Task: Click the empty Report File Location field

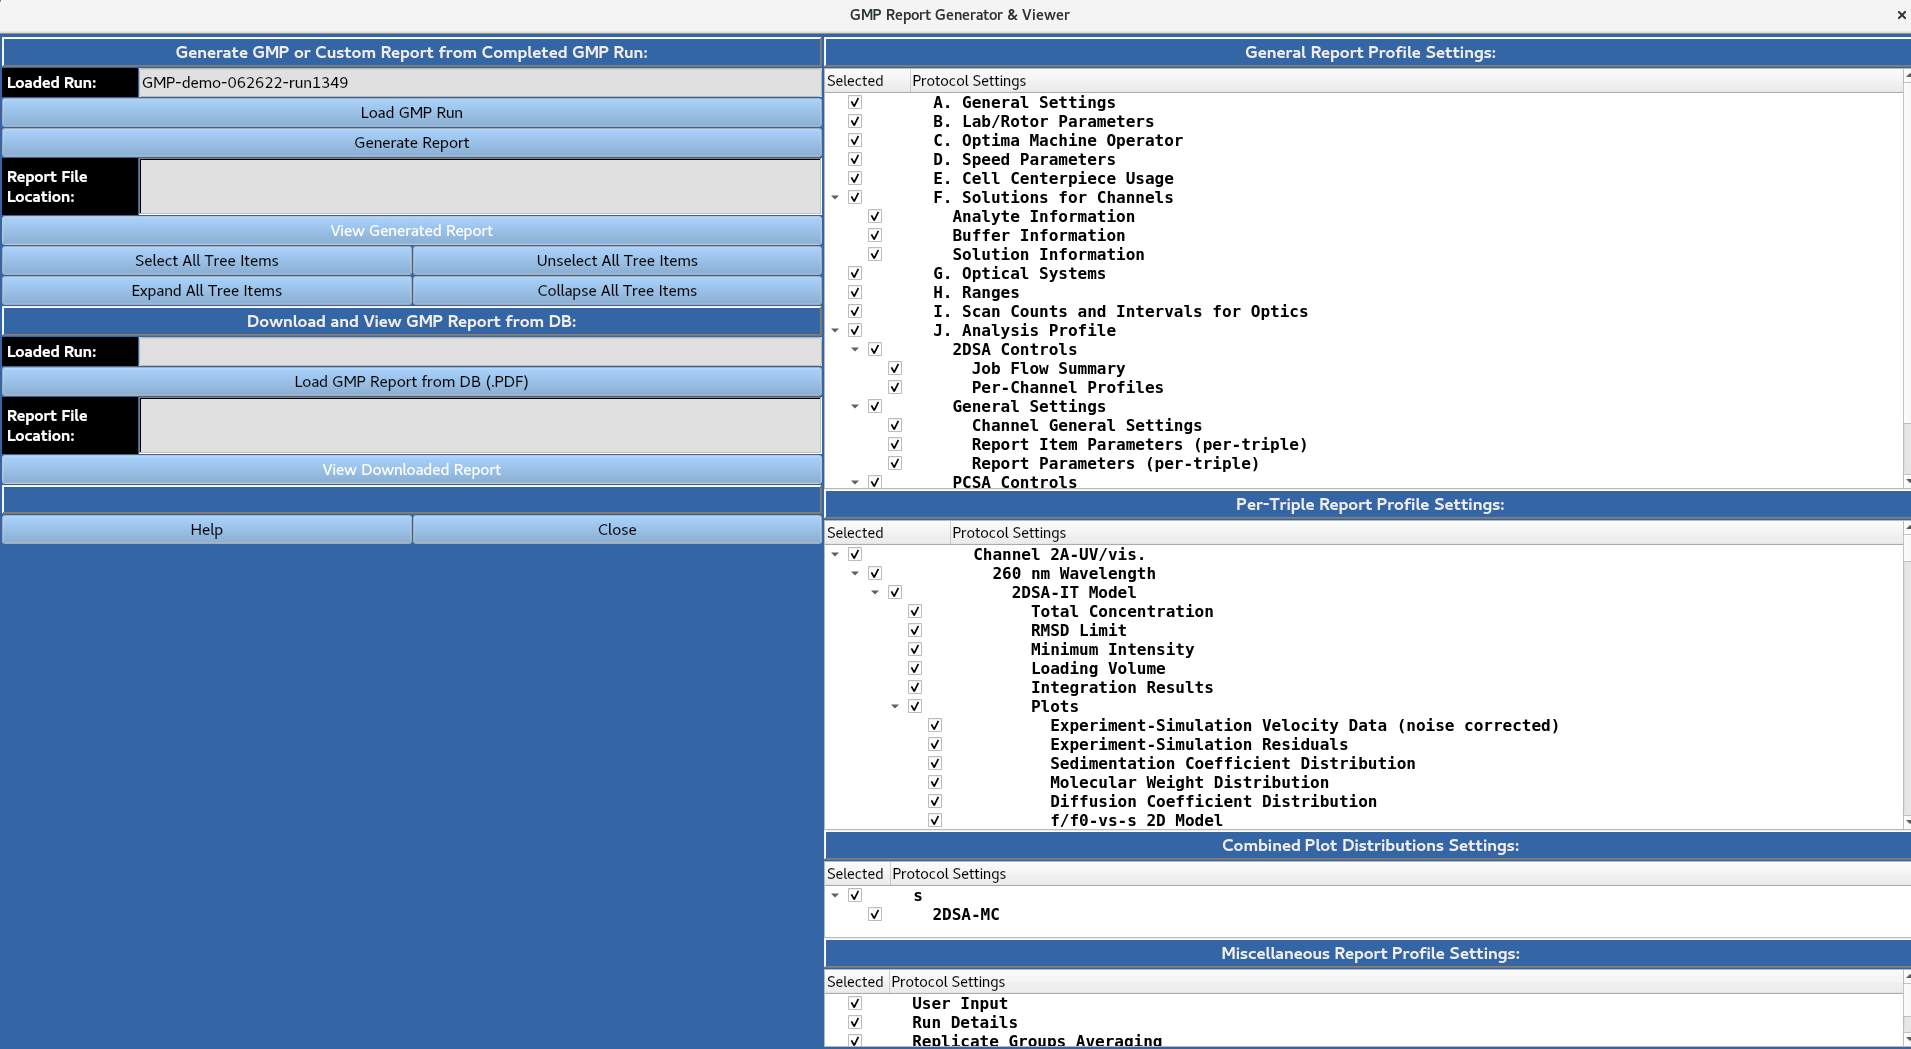Action: [x=480, y=186]
